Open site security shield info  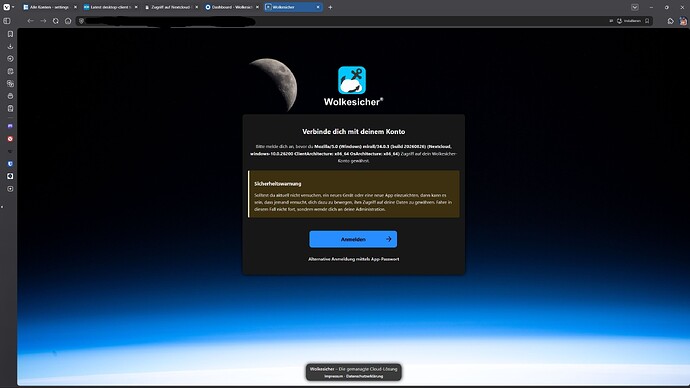click(x=81, y=21)
